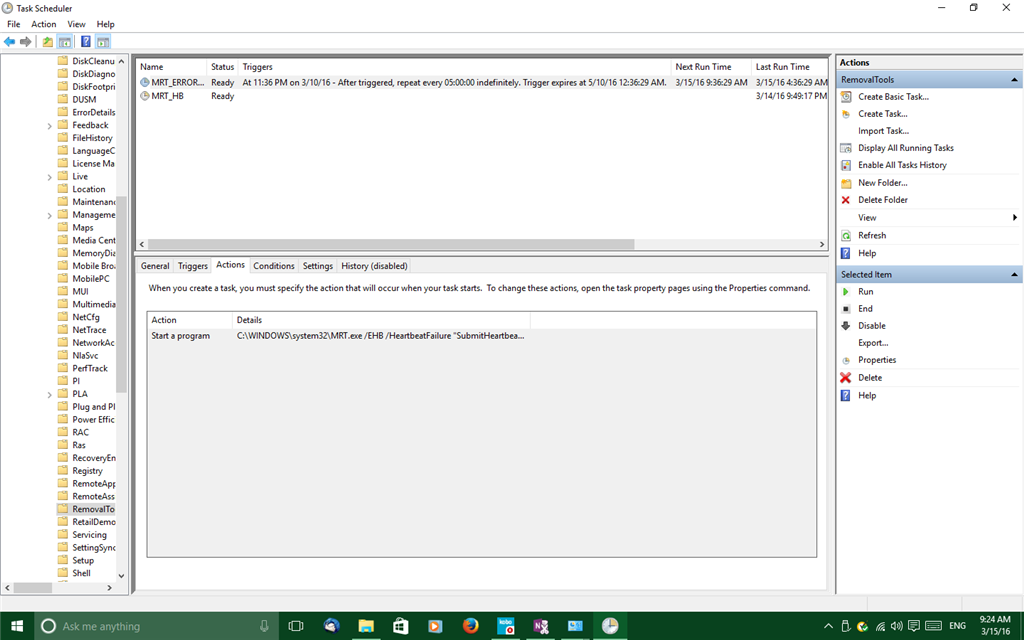Click the Task View taskbar icon
Image resolution: width=1024 pixels, height=640 pixels.
point(296,626)
